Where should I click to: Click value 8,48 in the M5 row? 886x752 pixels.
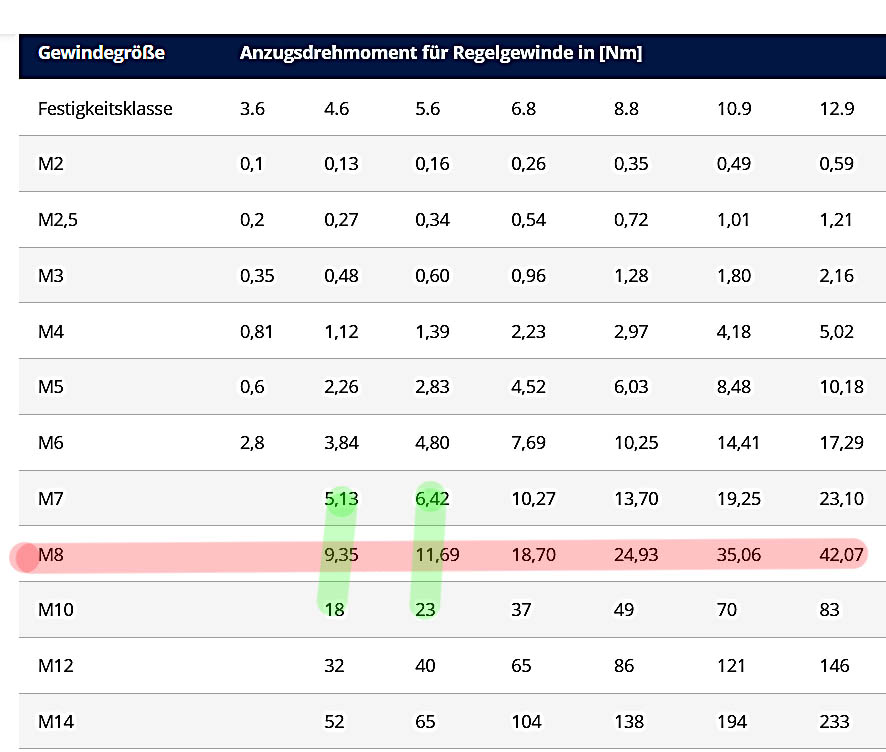(733, 387)
